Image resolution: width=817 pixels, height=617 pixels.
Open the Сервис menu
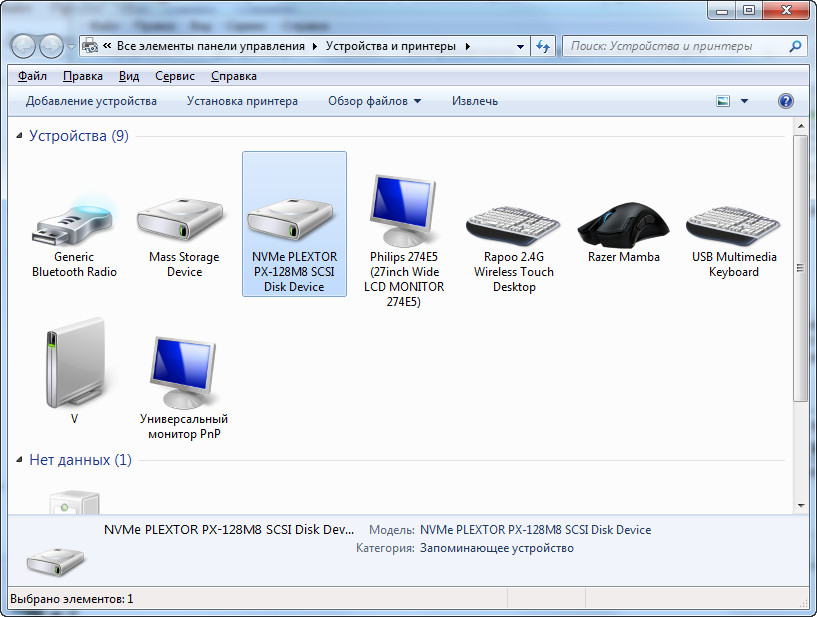pos(175,76)
